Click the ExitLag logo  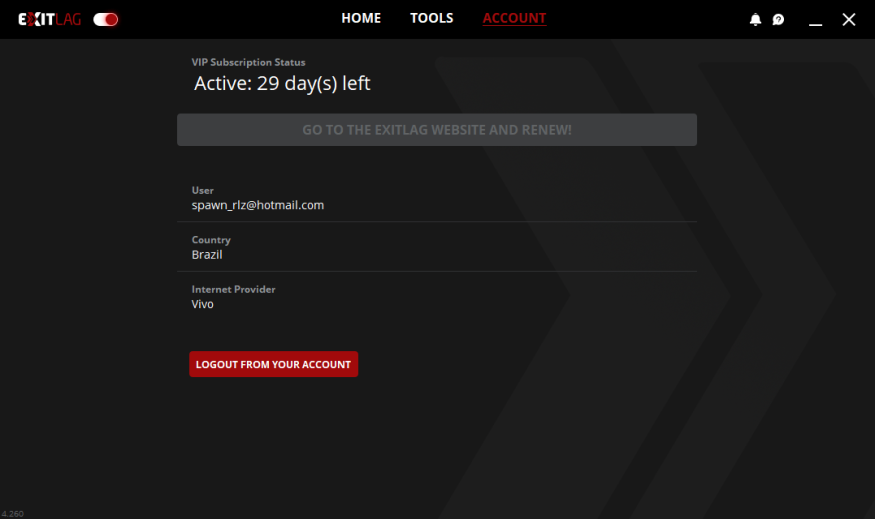50,20
